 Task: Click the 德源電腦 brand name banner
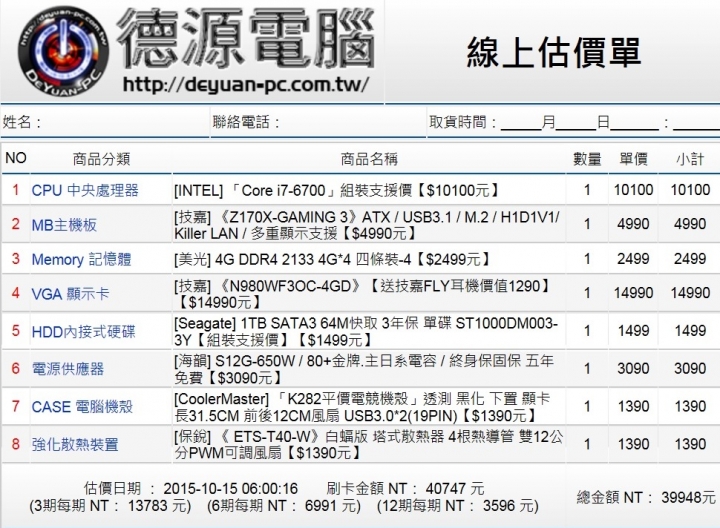pos(246,38)
